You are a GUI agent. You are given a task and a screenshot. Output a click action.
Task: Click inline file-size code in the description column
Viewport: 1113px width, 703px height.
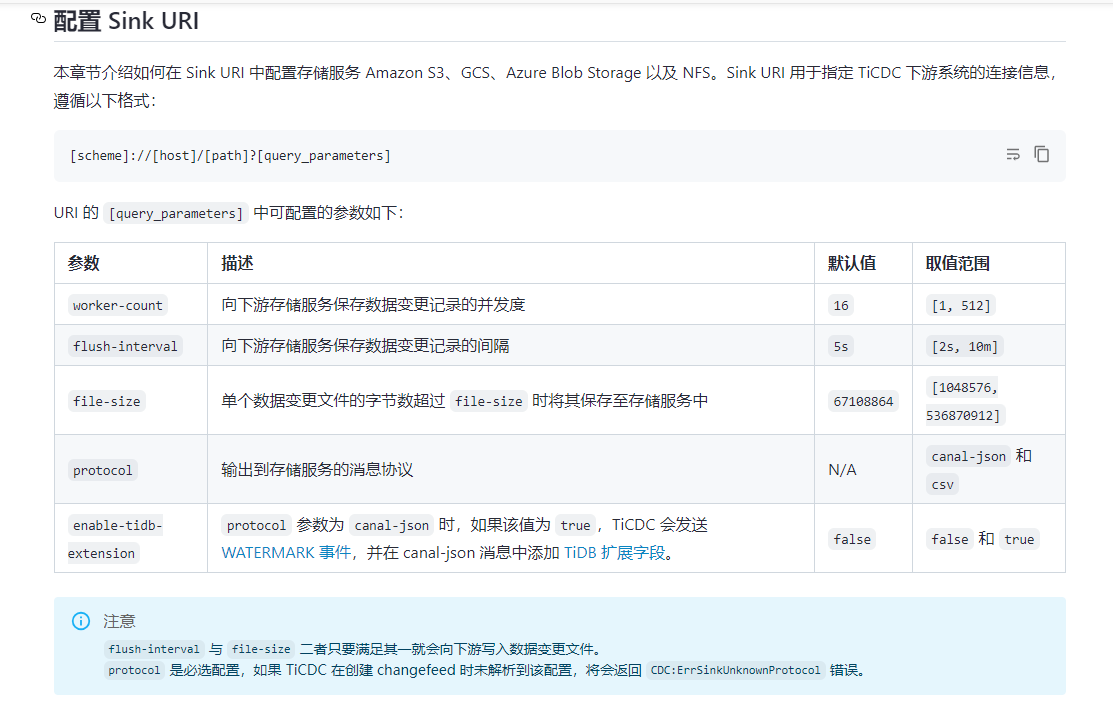pyautogui.click(x=488, y=401)
